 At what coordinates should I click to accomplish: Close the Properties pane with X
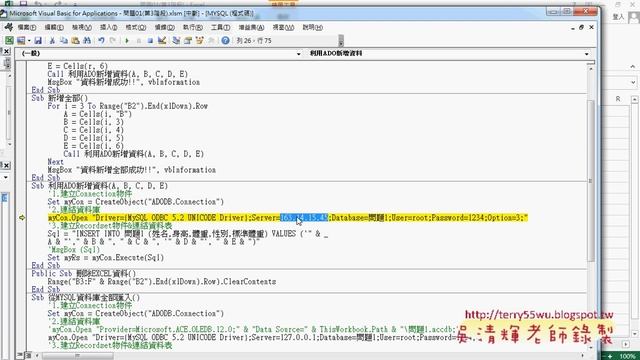[x=6, y=165]
